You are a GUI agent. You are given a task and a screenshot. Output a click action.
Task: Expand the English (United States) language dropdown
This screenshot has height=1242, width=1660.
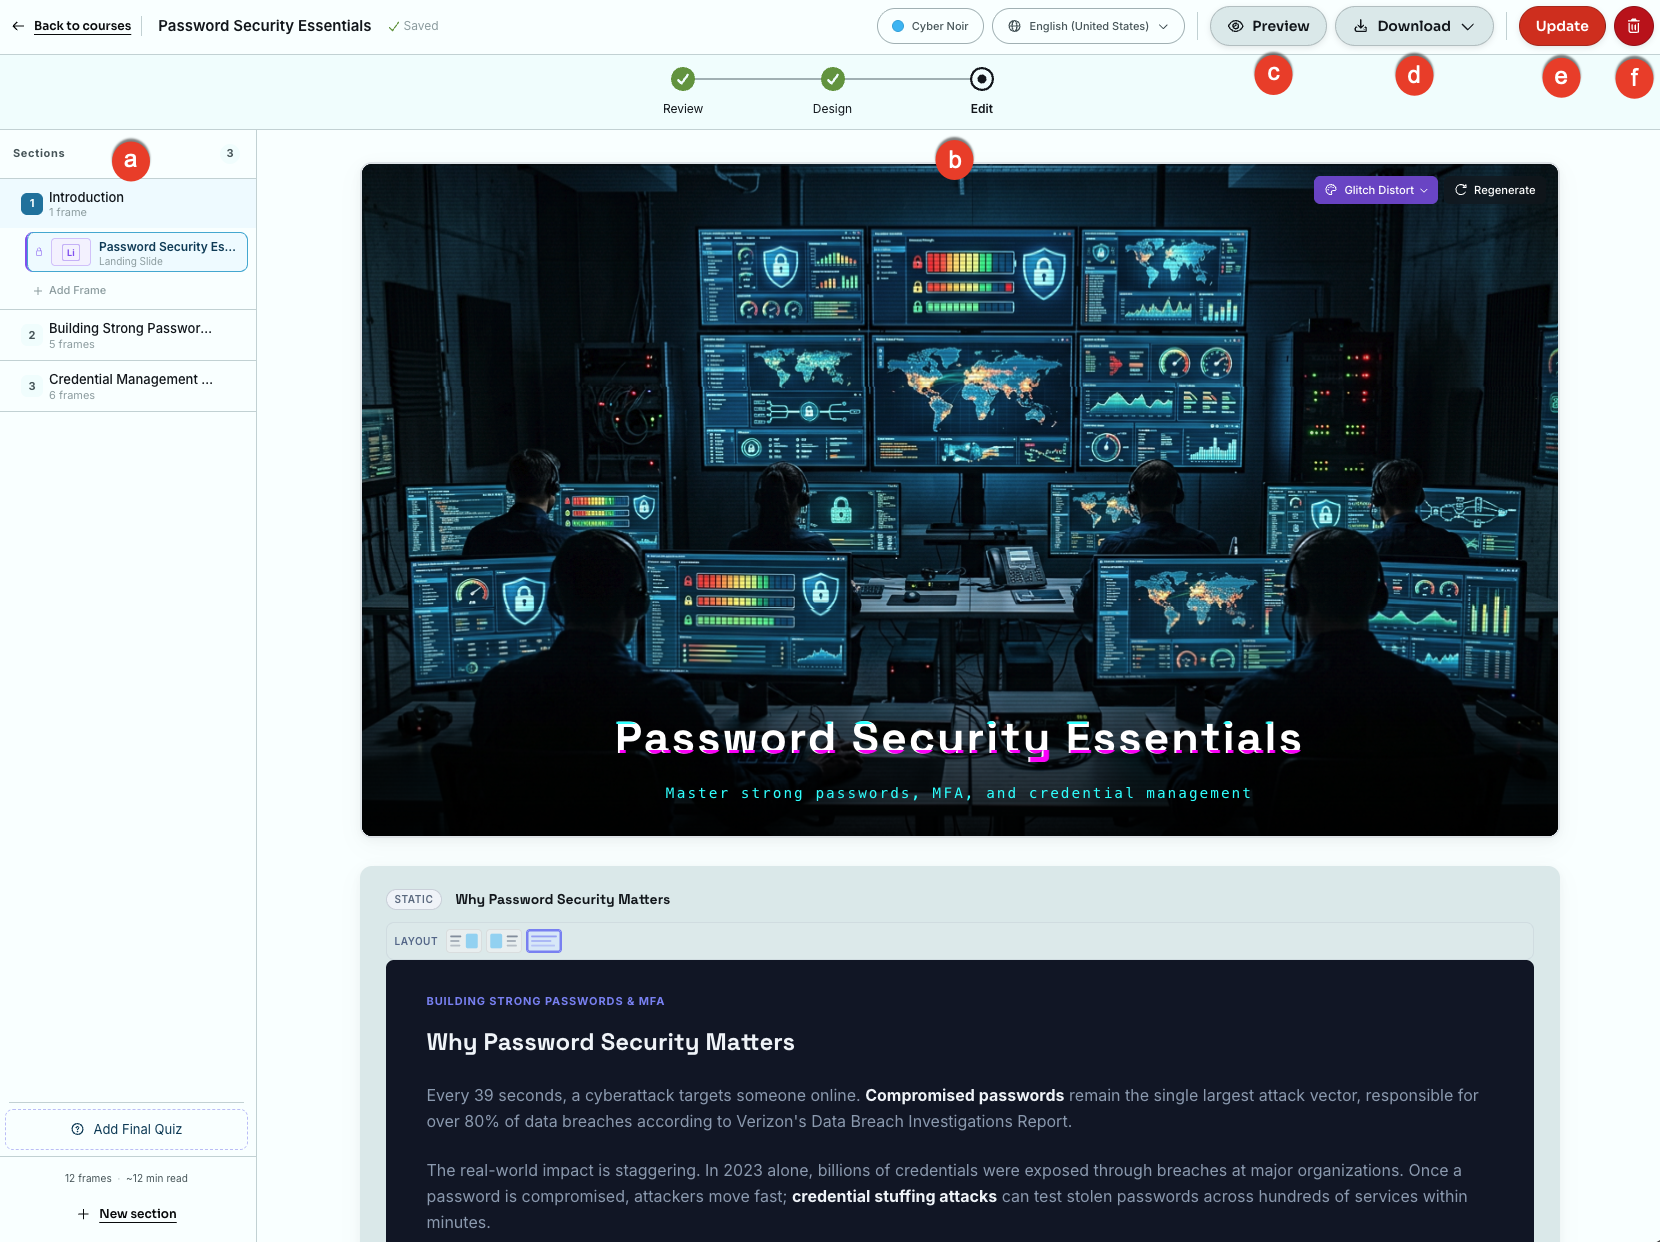(1088, 26)
